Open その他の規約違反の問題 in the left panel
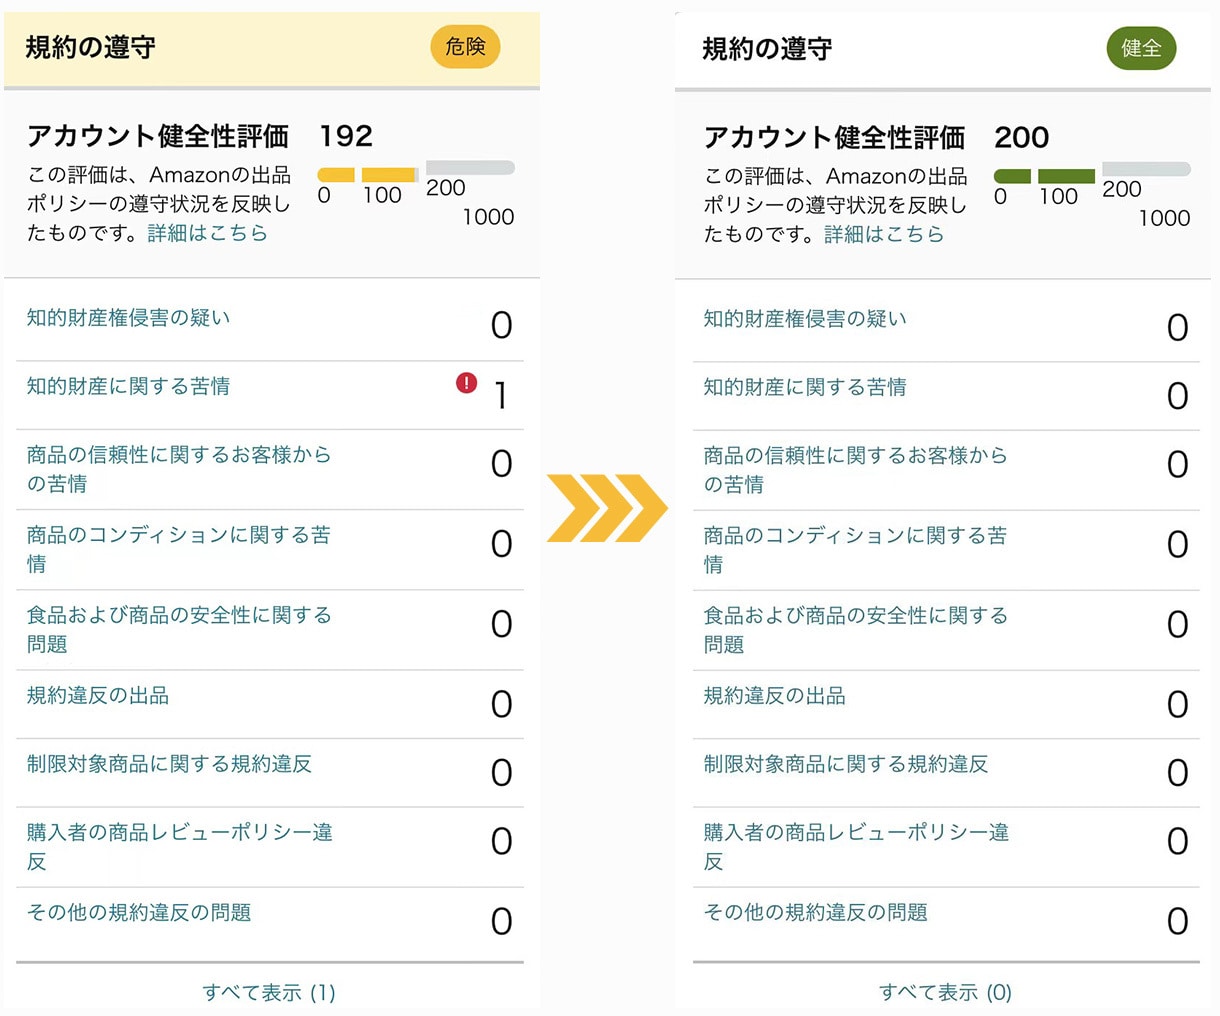Viewport: 1220px width, 1016px height. pyautogui.click(x=139, y=912)
